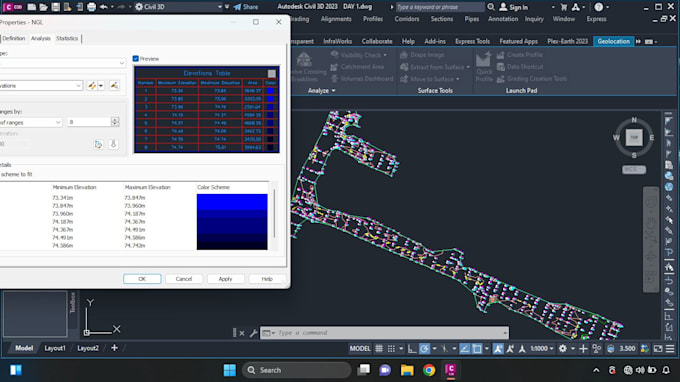The height and width of the screenshot is (382, 680).
Task: Click the Plot printer icon
Action: tap(91, 7)
